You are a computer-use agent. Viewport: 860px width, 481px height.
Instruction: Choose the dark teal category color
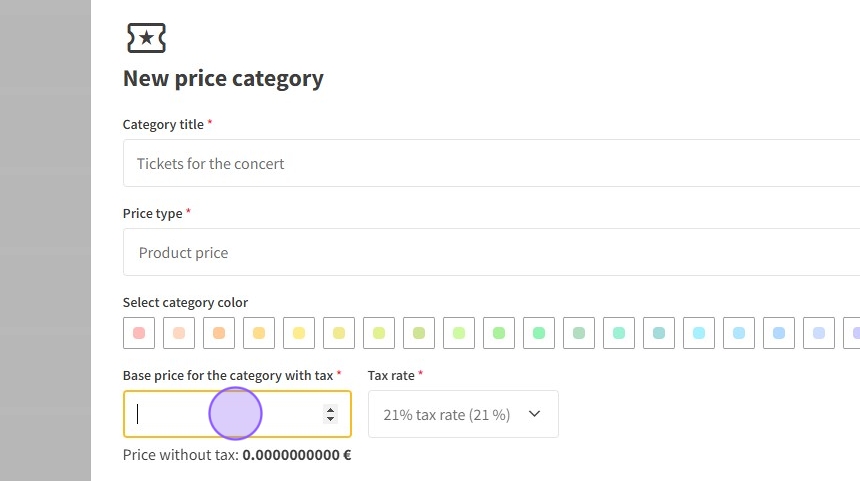click(659, 333)
